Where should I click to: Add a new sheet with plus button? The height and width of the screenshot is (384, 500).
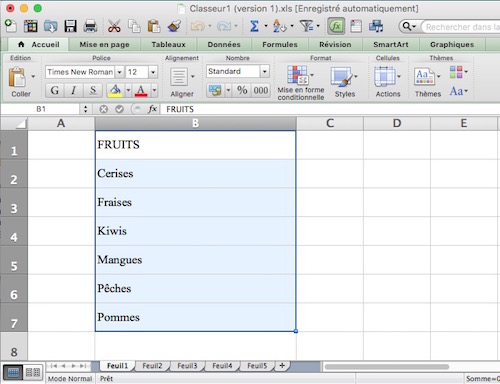(282, 366)
